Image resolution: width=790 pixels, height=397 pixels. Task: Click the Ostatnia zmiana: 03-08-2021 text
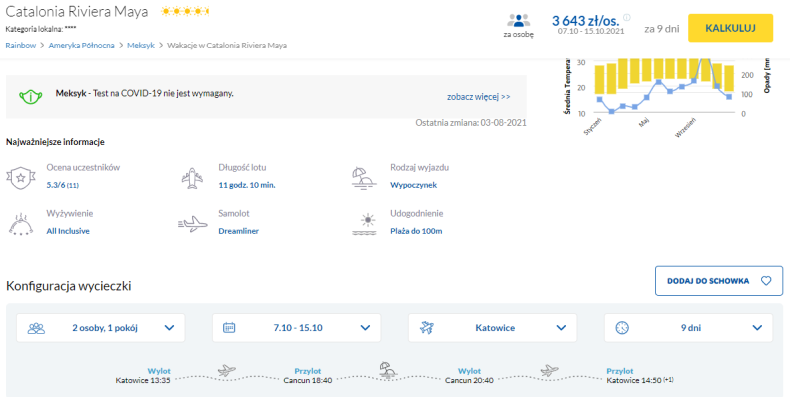pos(471,122)
